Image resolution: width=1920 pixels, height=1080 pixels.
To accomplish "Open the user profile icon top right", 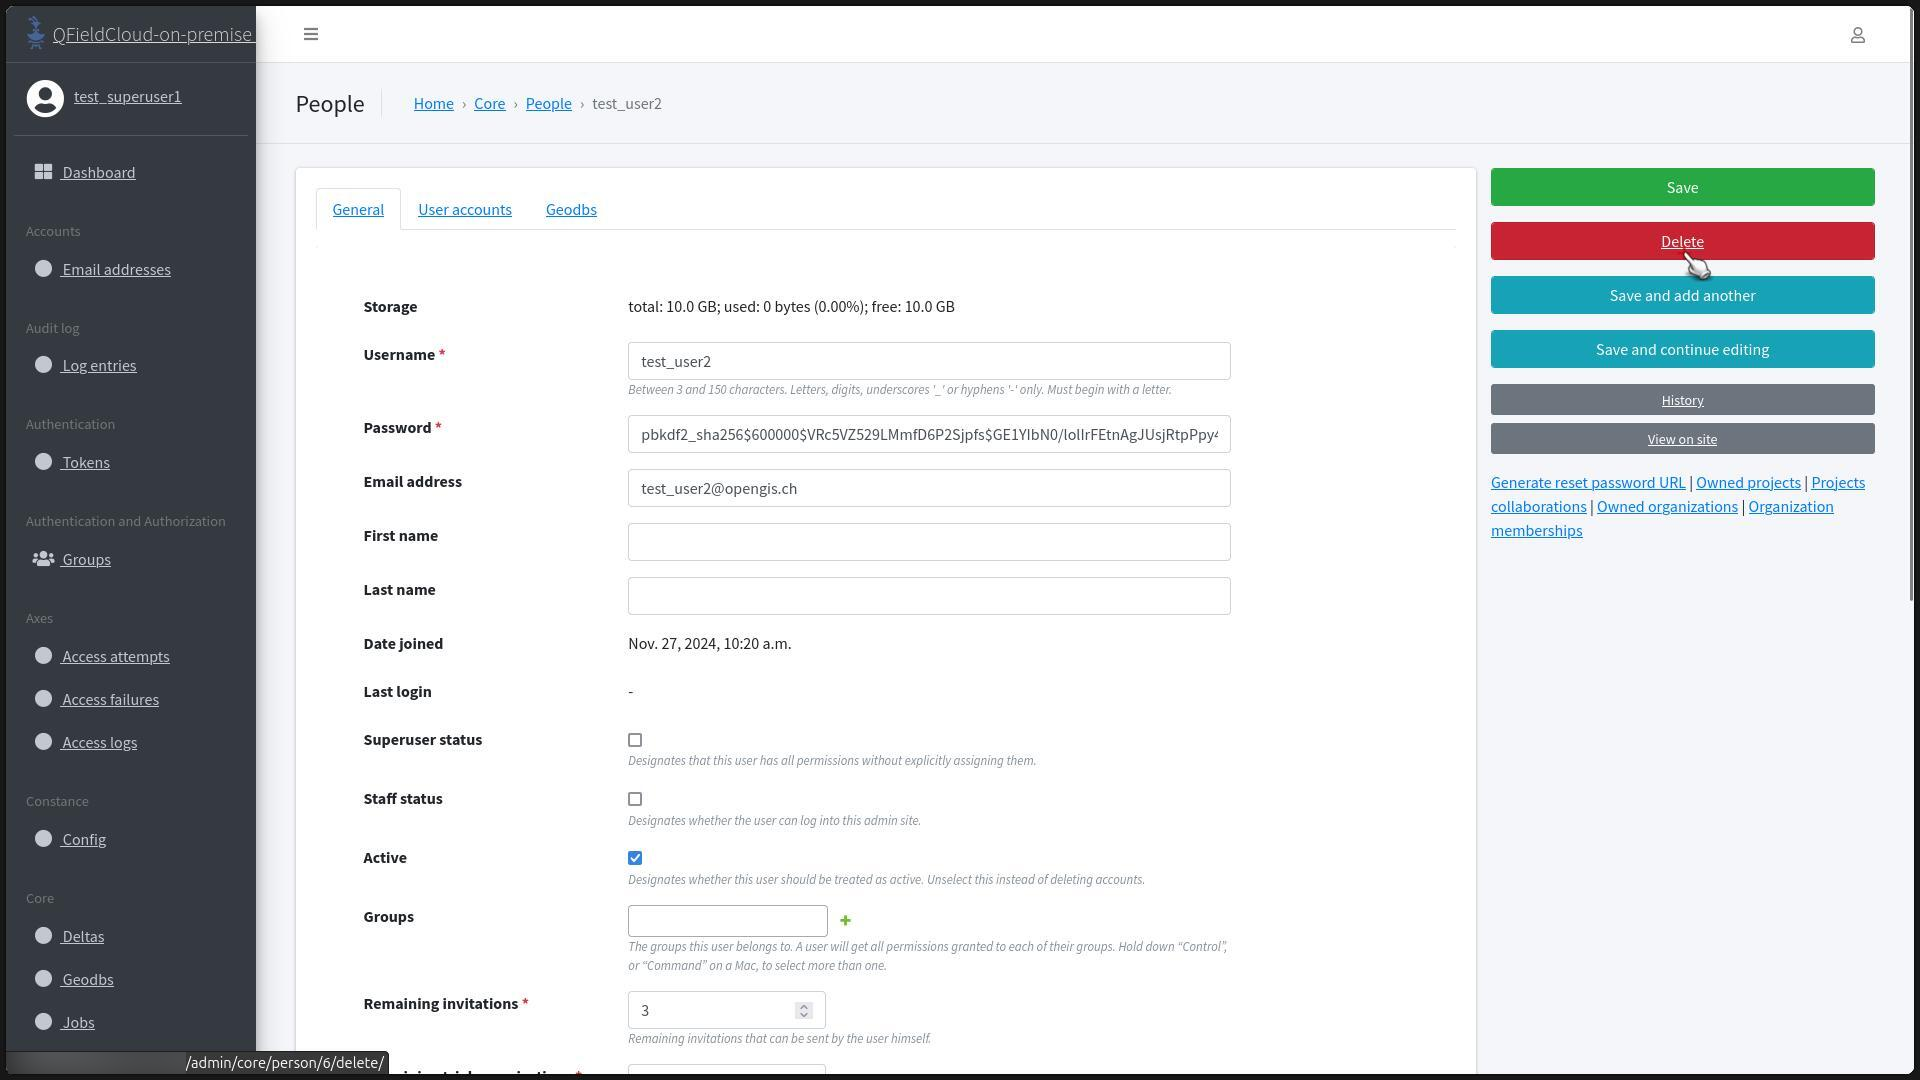I will coord(1857,35).
